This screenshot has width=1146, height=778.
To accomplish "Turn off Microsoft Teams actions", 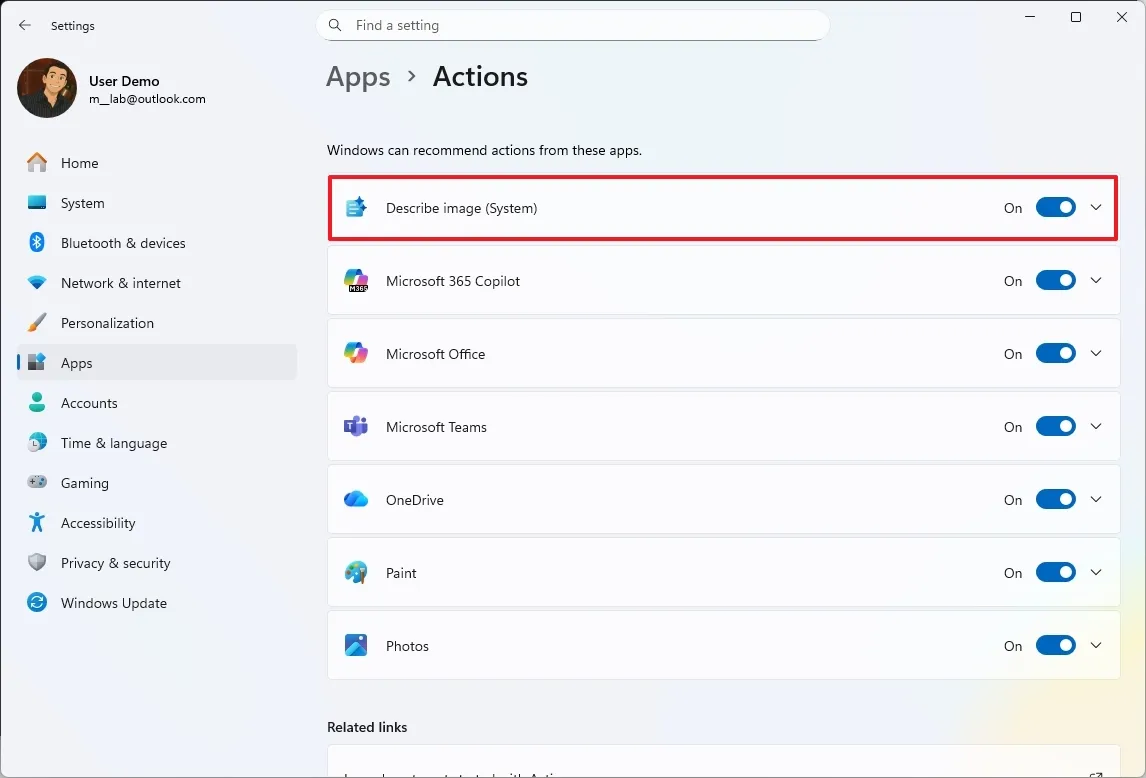I will pyautogui.click(x=1055, y=426).
